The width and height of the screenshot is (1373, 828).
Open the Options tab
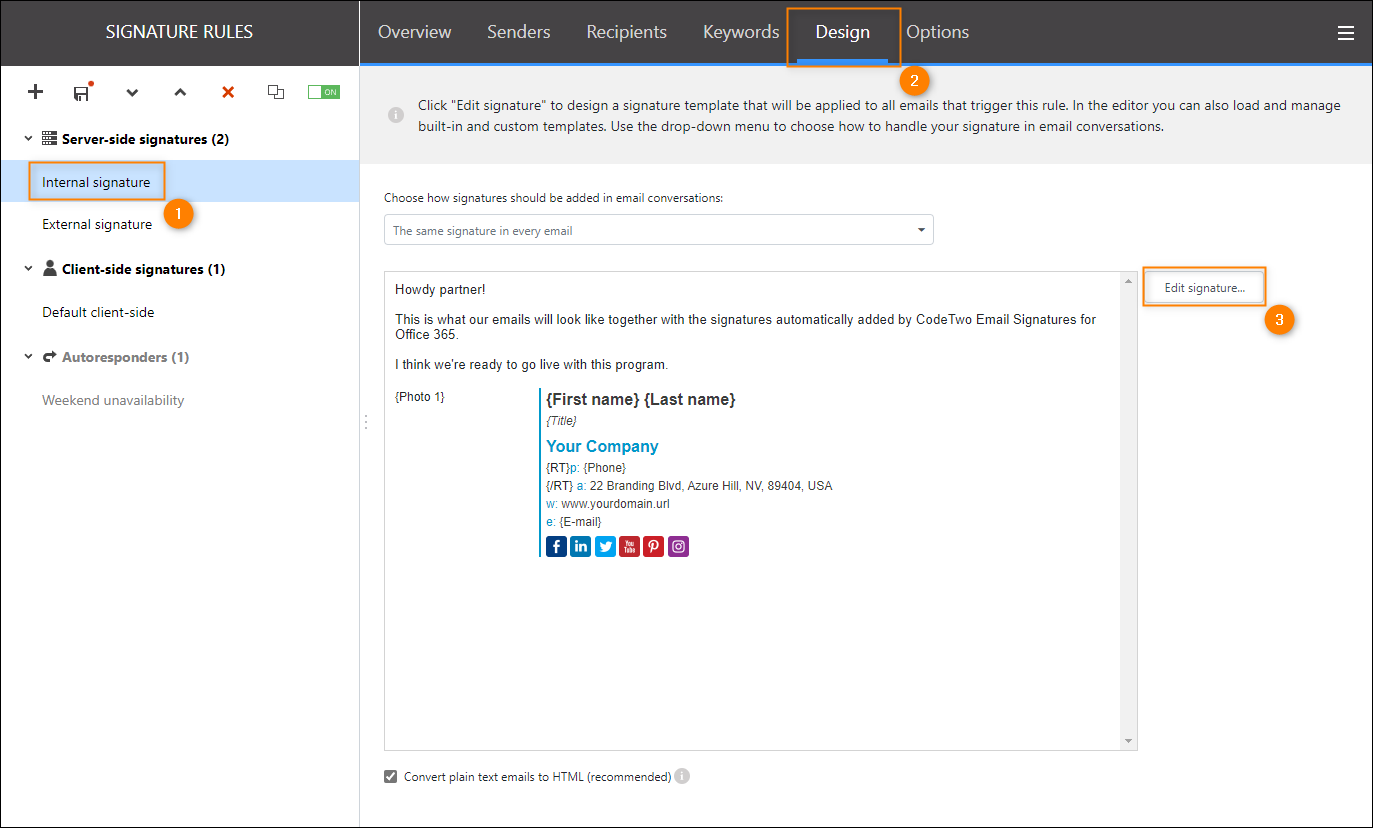[x=937, y=32]
